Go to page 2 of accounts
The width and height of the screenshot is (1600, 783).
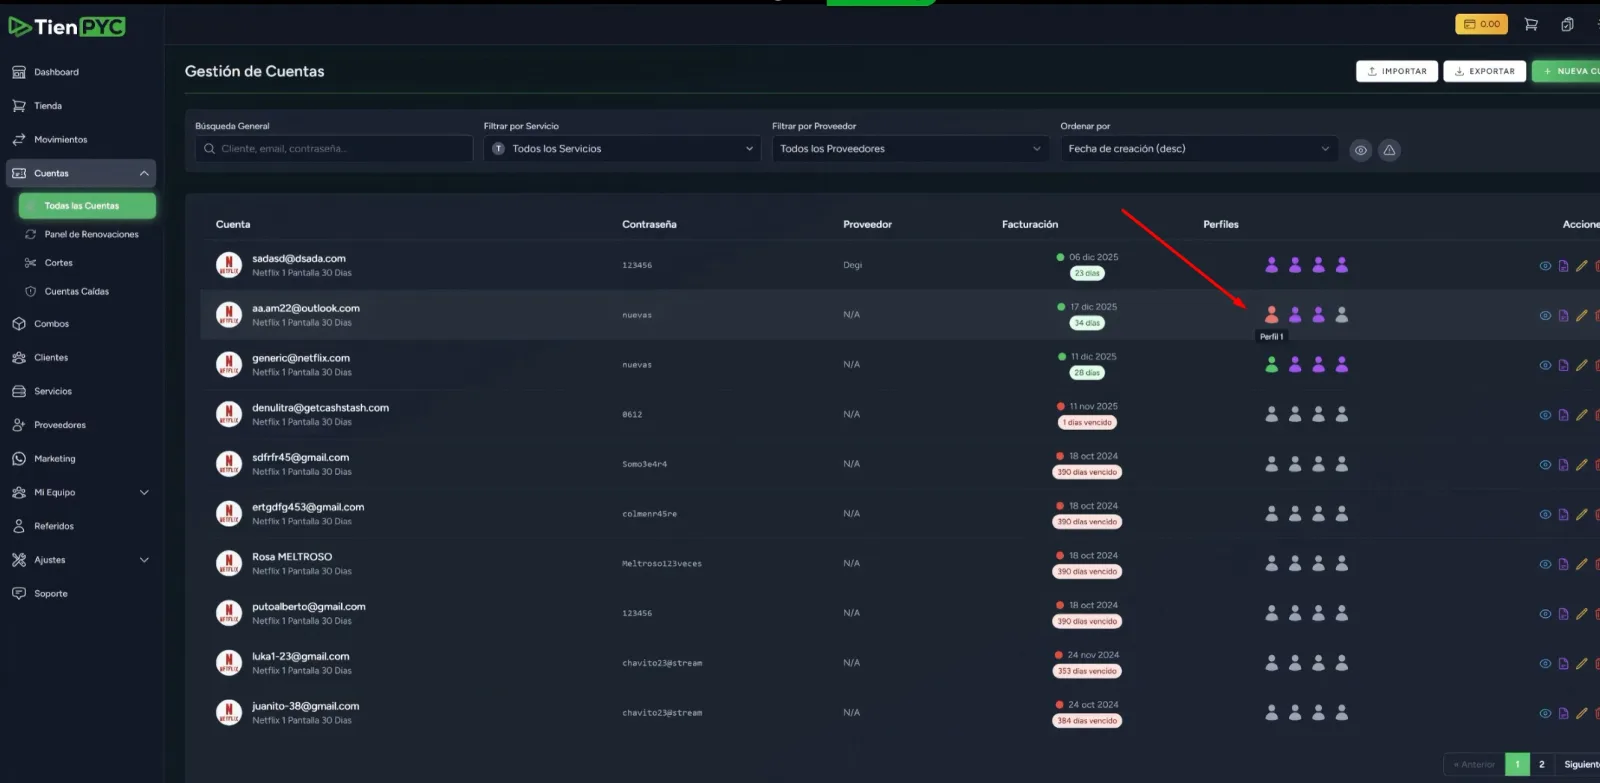[x=1541, y=764]
